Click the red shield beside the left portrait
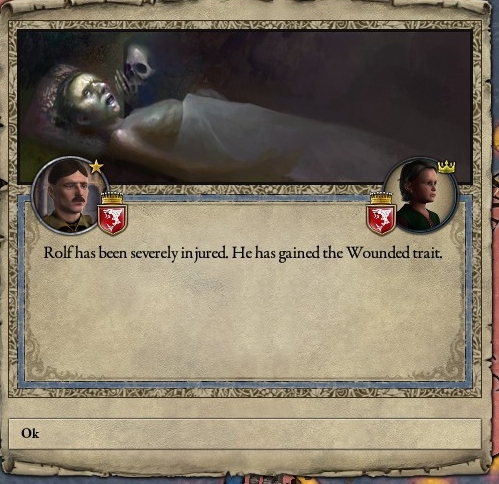Viewport: 499px width, 484px height. 112,219
